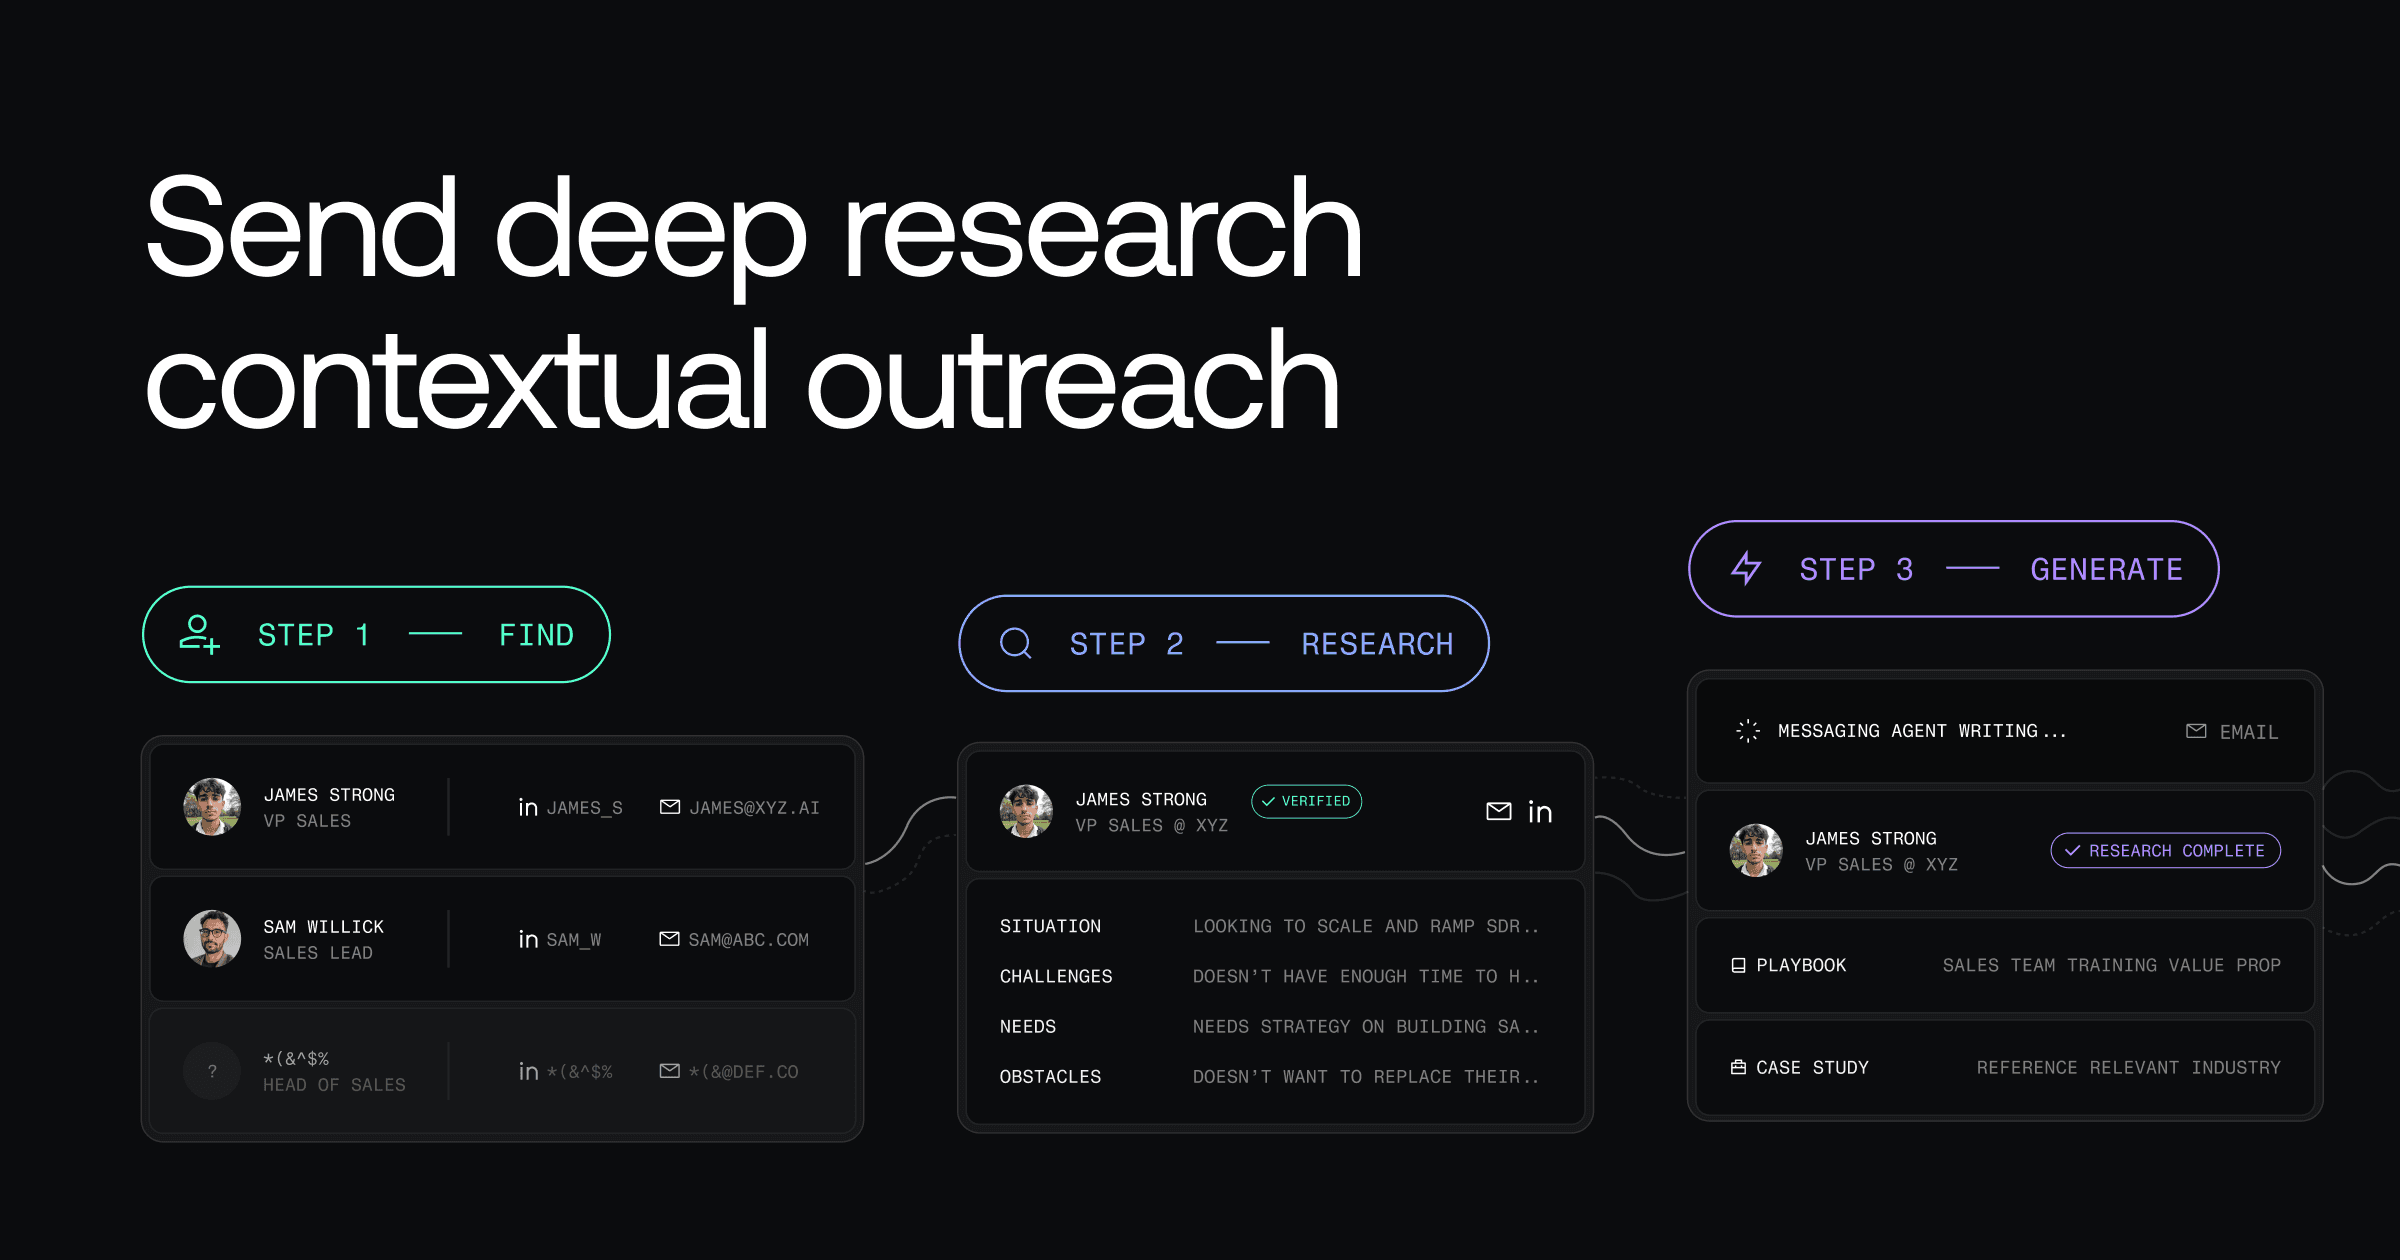This screenshot has height=1260, width=2400.
Task: Click the Playbook book icon
Action: click(x=1738, y=965)
